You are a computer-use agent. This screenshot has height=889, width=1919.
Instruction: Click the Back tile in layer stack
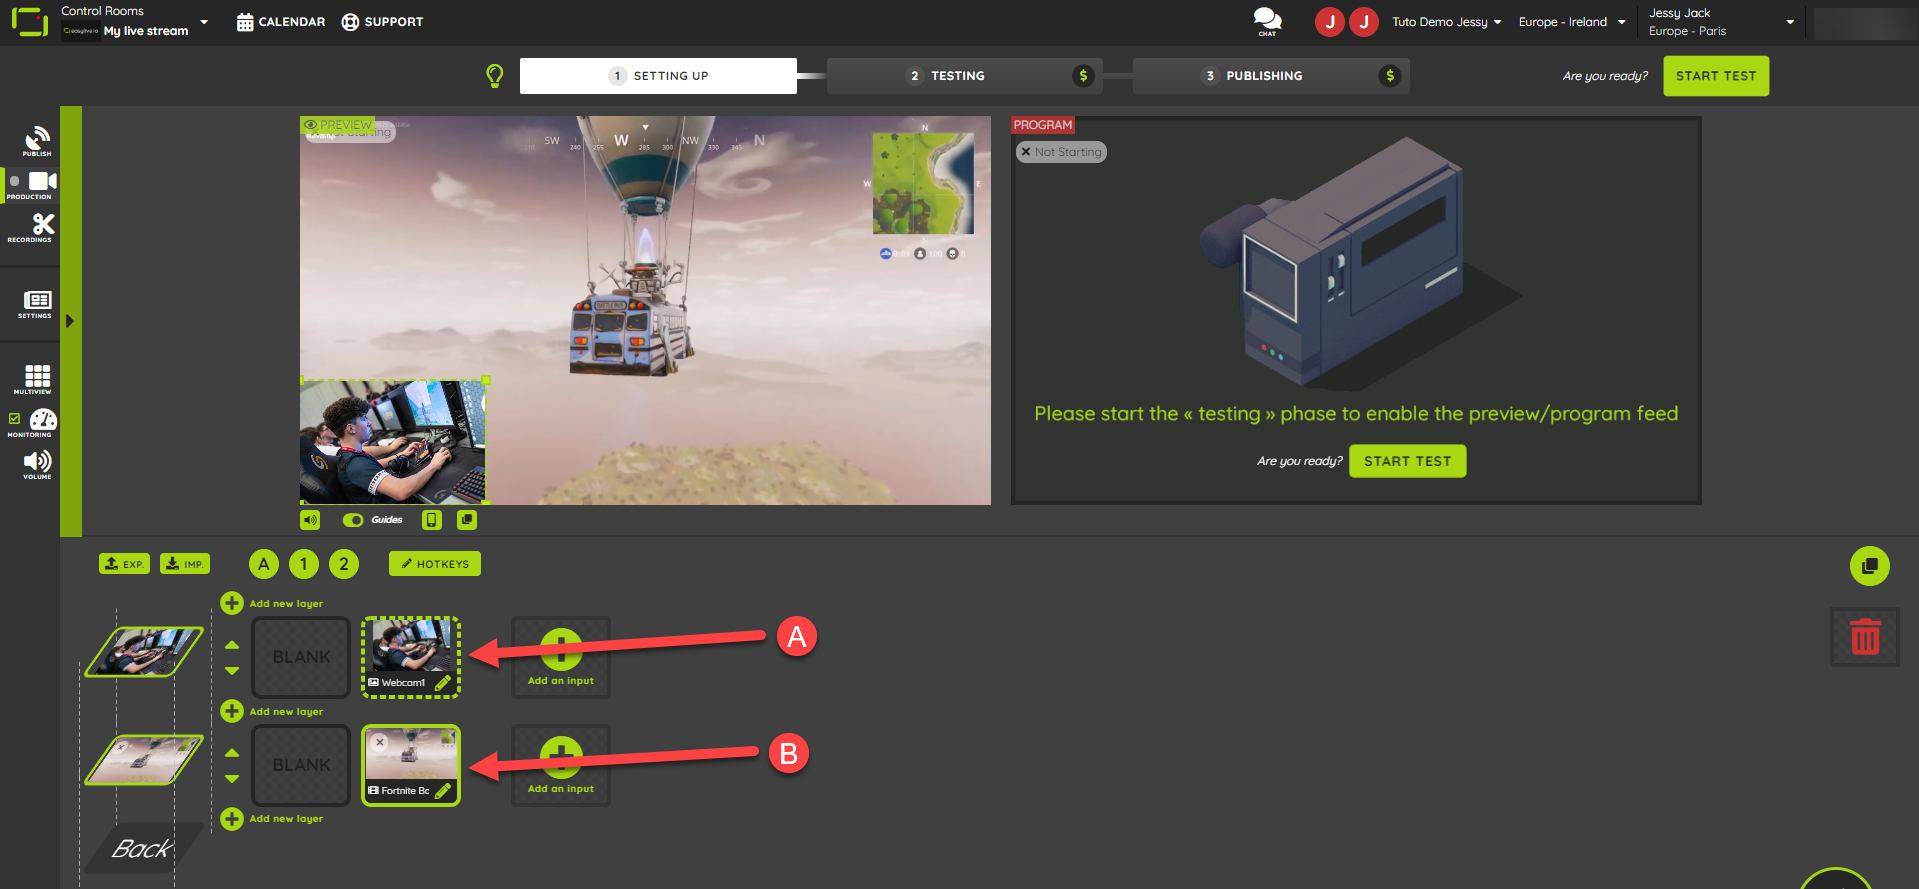(x=143, y=849)
